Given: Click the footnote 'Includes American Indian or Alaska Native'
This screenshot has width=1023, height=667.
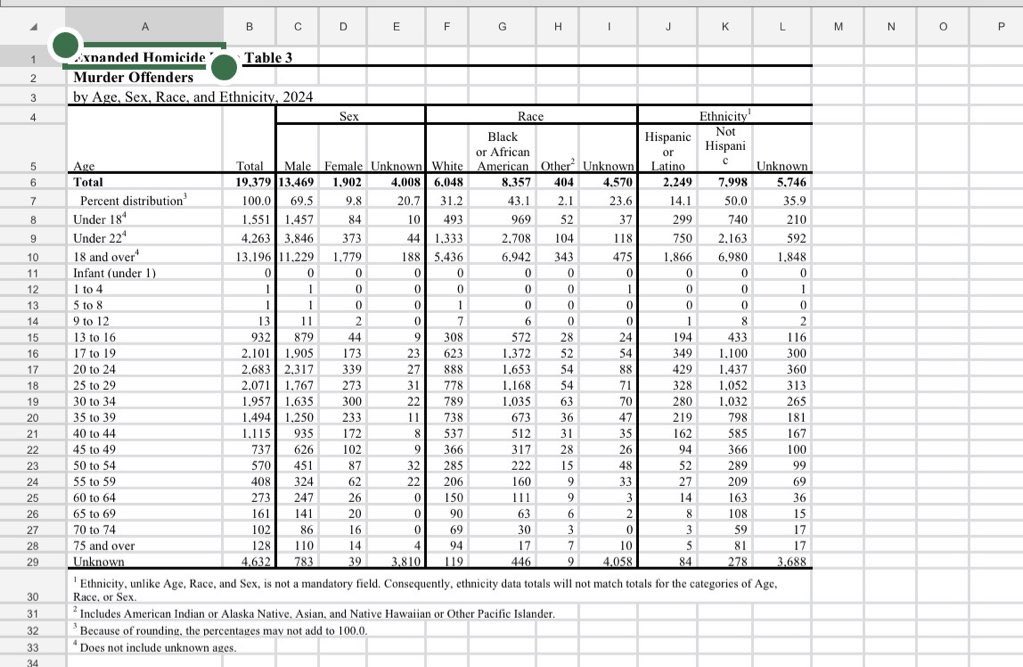Looking at the screenshot, I should [314, 613].
